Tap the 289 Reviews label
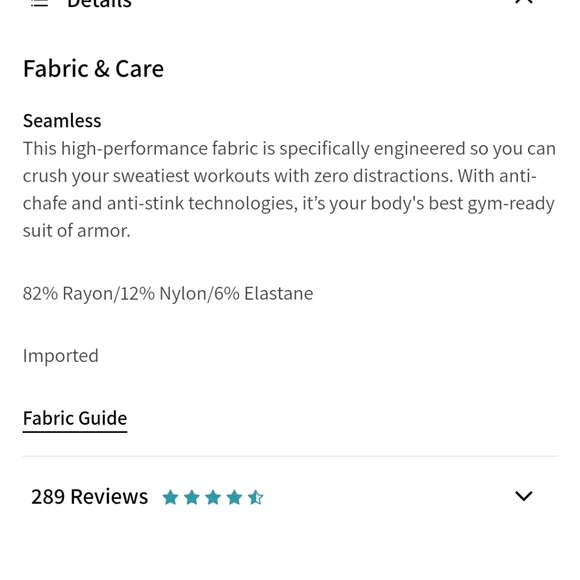 [90, 496]
